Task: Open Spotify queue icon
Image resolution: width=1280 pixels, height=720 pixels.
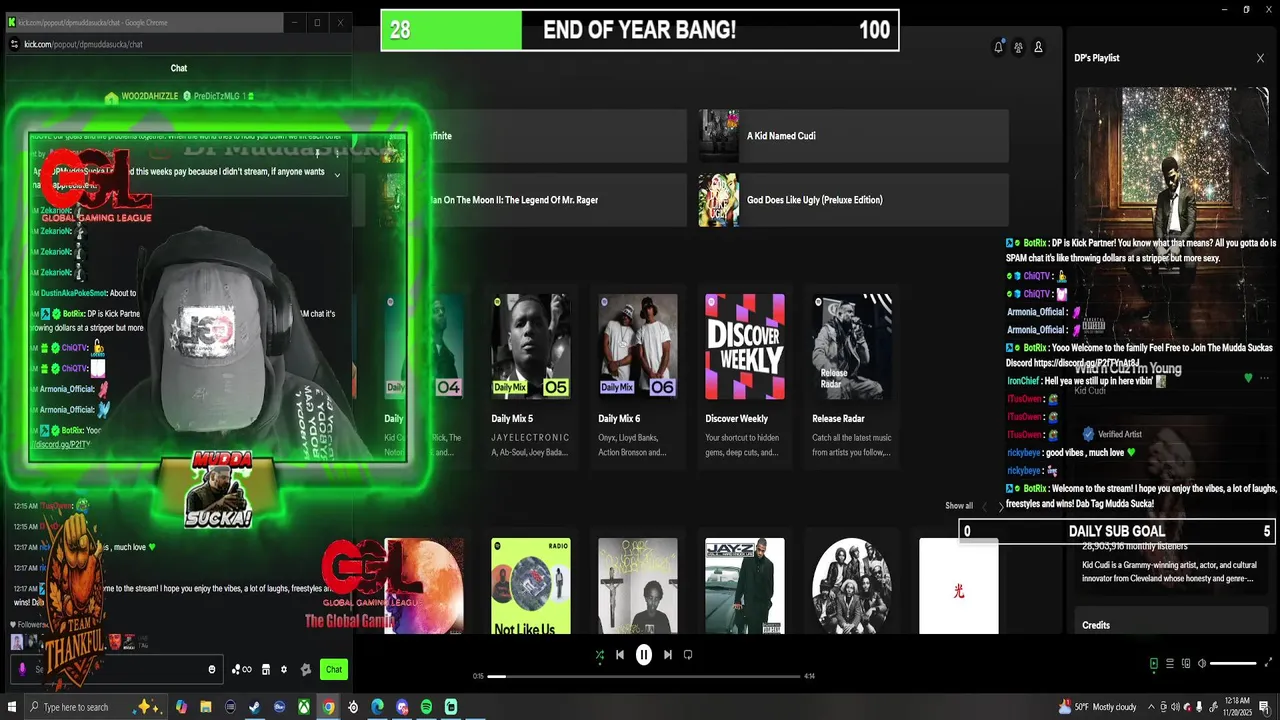Action: pyautogui.click(x=1170, y=663)
